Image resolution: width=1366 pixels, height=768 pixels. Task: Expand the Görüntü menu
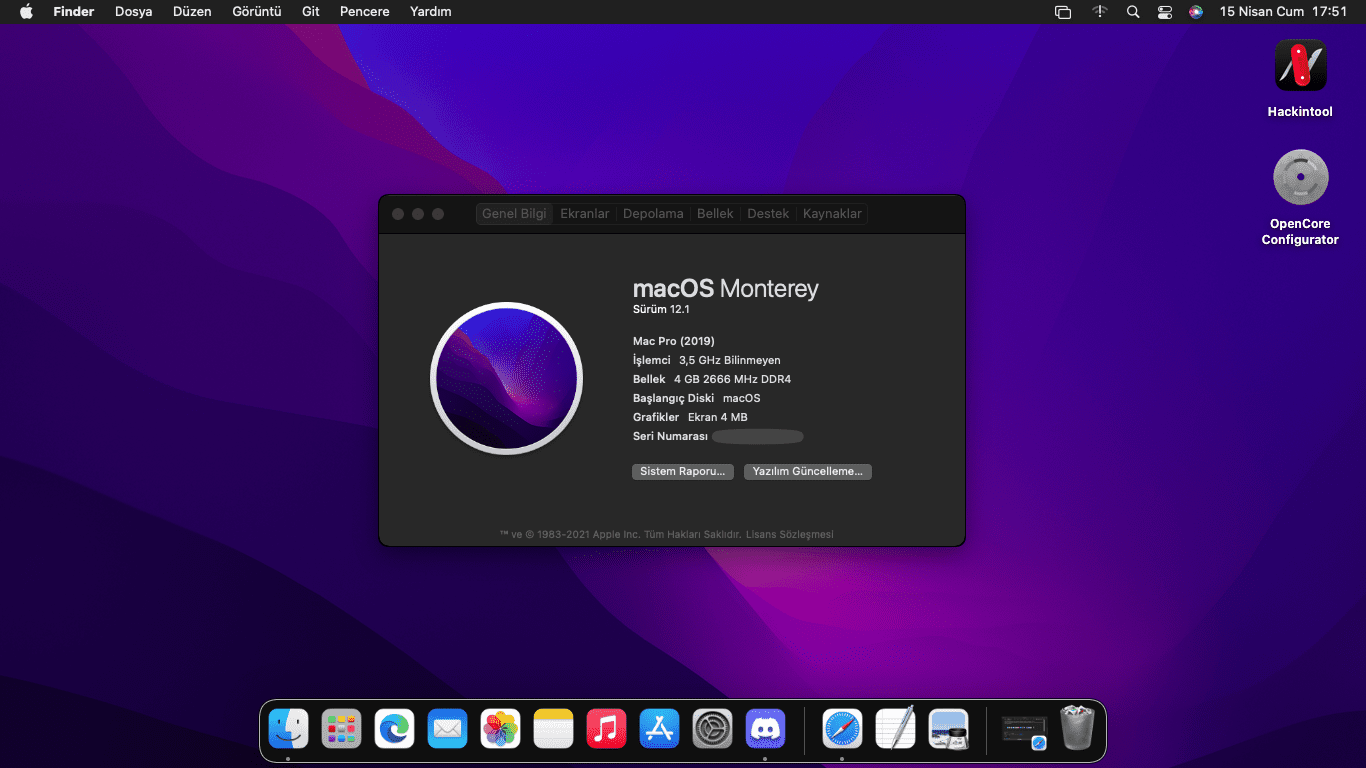pos(256,12)
